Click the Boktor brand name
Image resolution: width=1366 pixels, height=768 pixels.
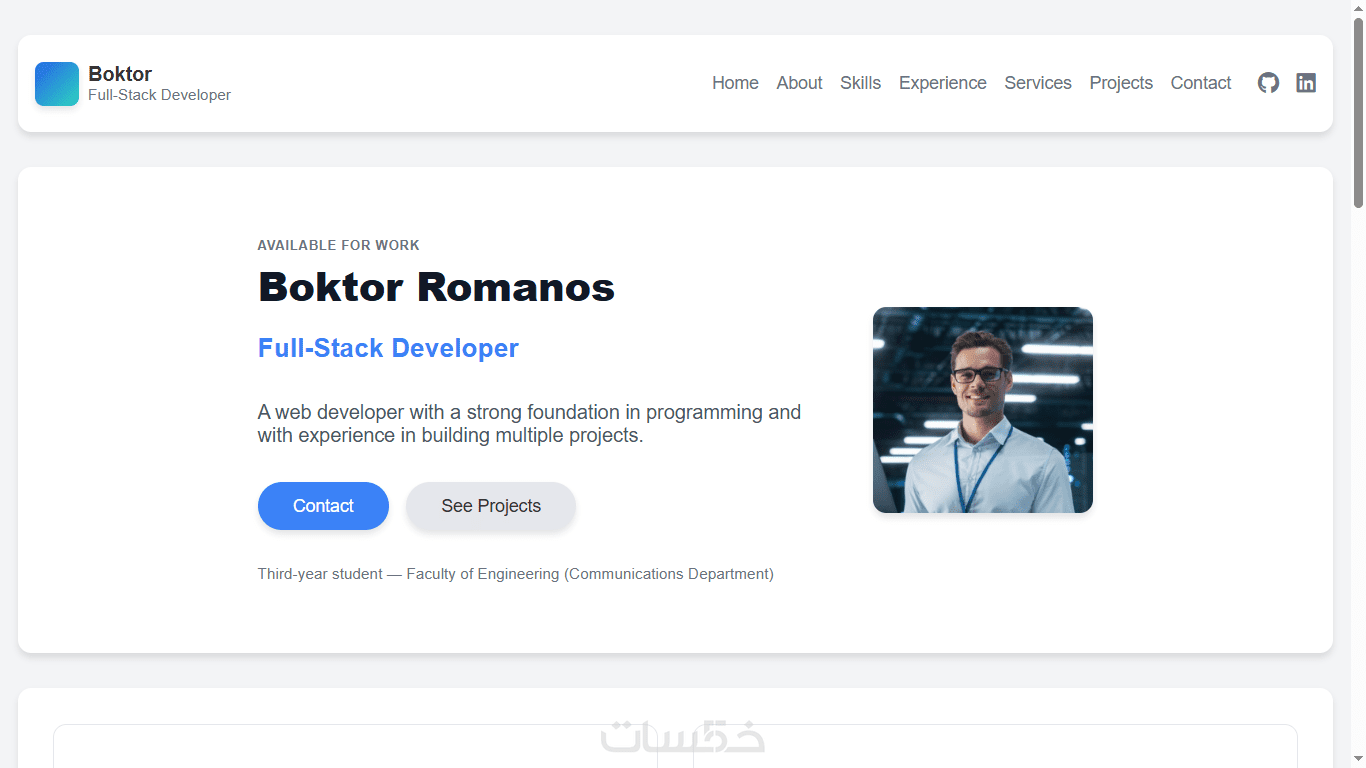tap(120, 74)
